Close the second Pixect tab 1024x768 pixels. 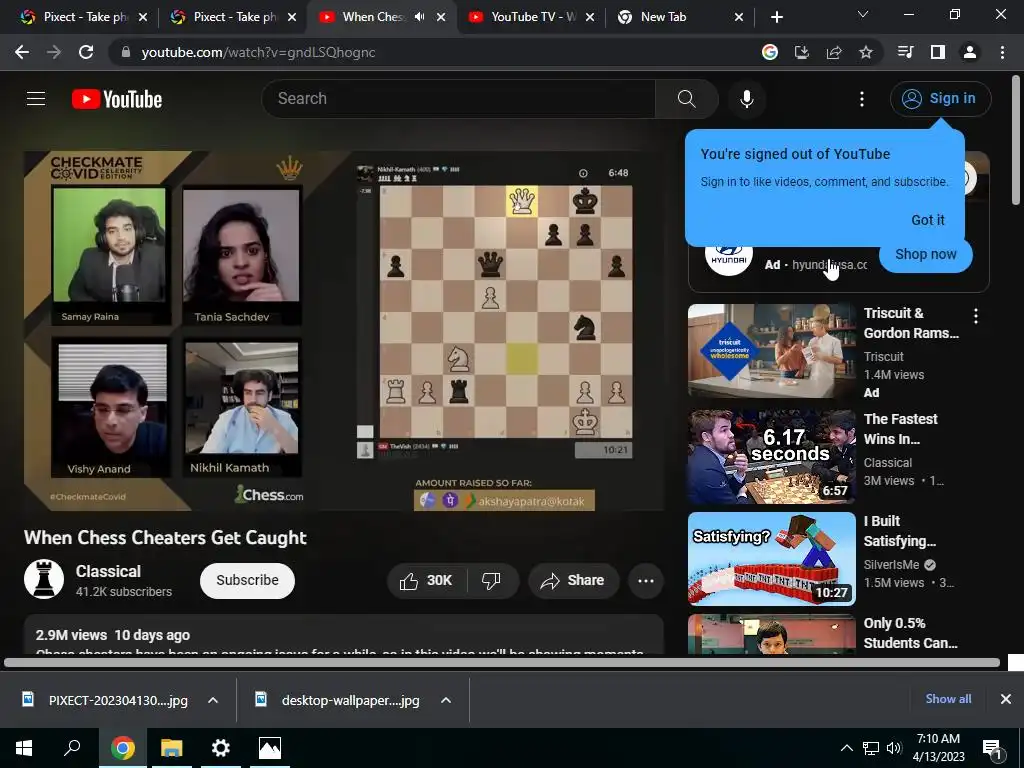coord(292,17)
